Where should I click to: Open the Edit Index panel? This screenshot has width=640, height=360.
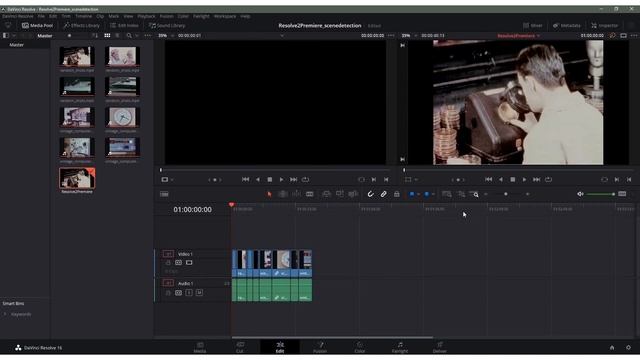pyautogui.click(x=124, y=25)
